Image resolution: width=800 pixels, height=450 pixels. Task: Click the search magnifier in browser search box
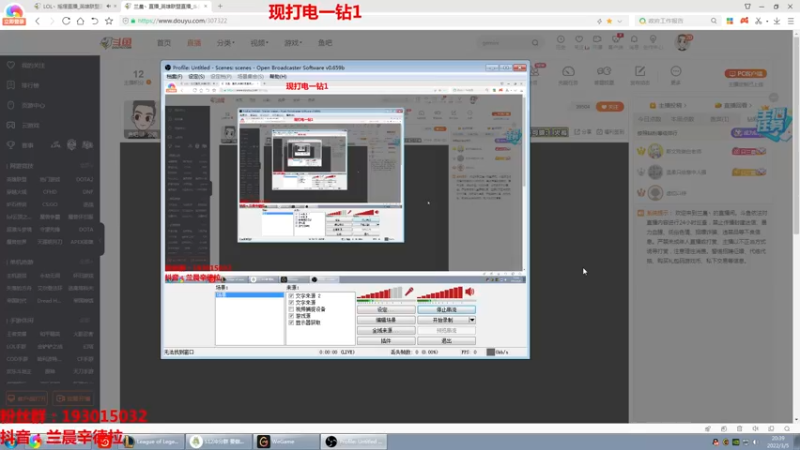(713, 21)
